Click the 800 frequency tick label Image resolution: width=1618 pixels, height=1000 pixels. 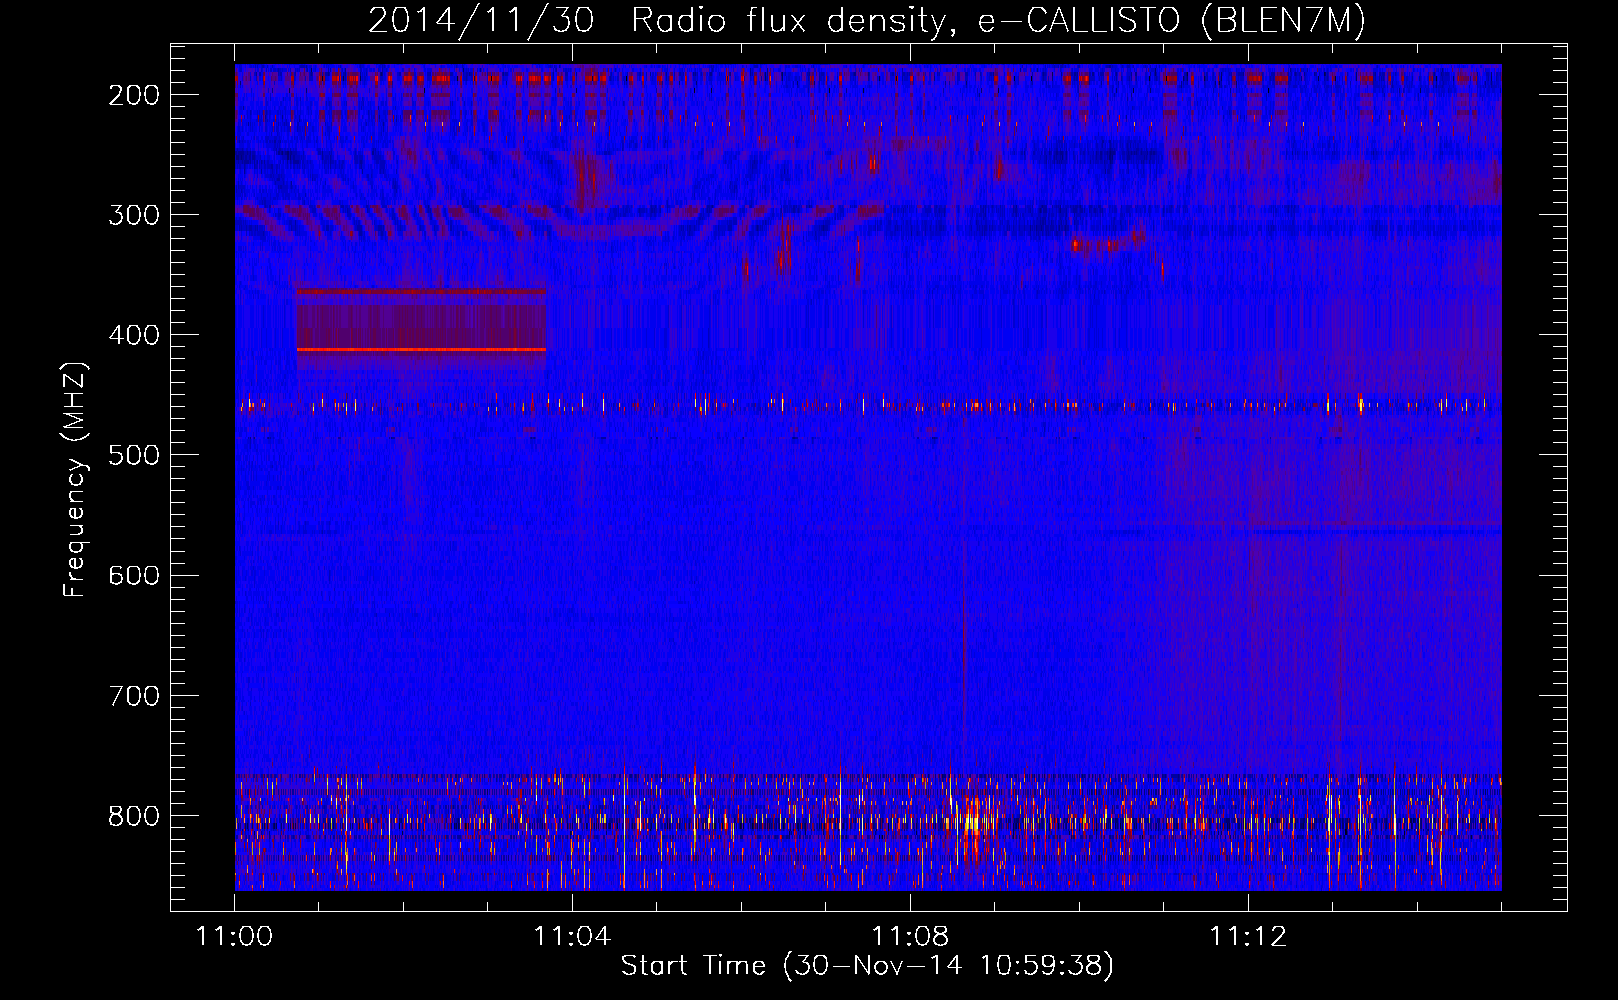click(x=134, y=816)
